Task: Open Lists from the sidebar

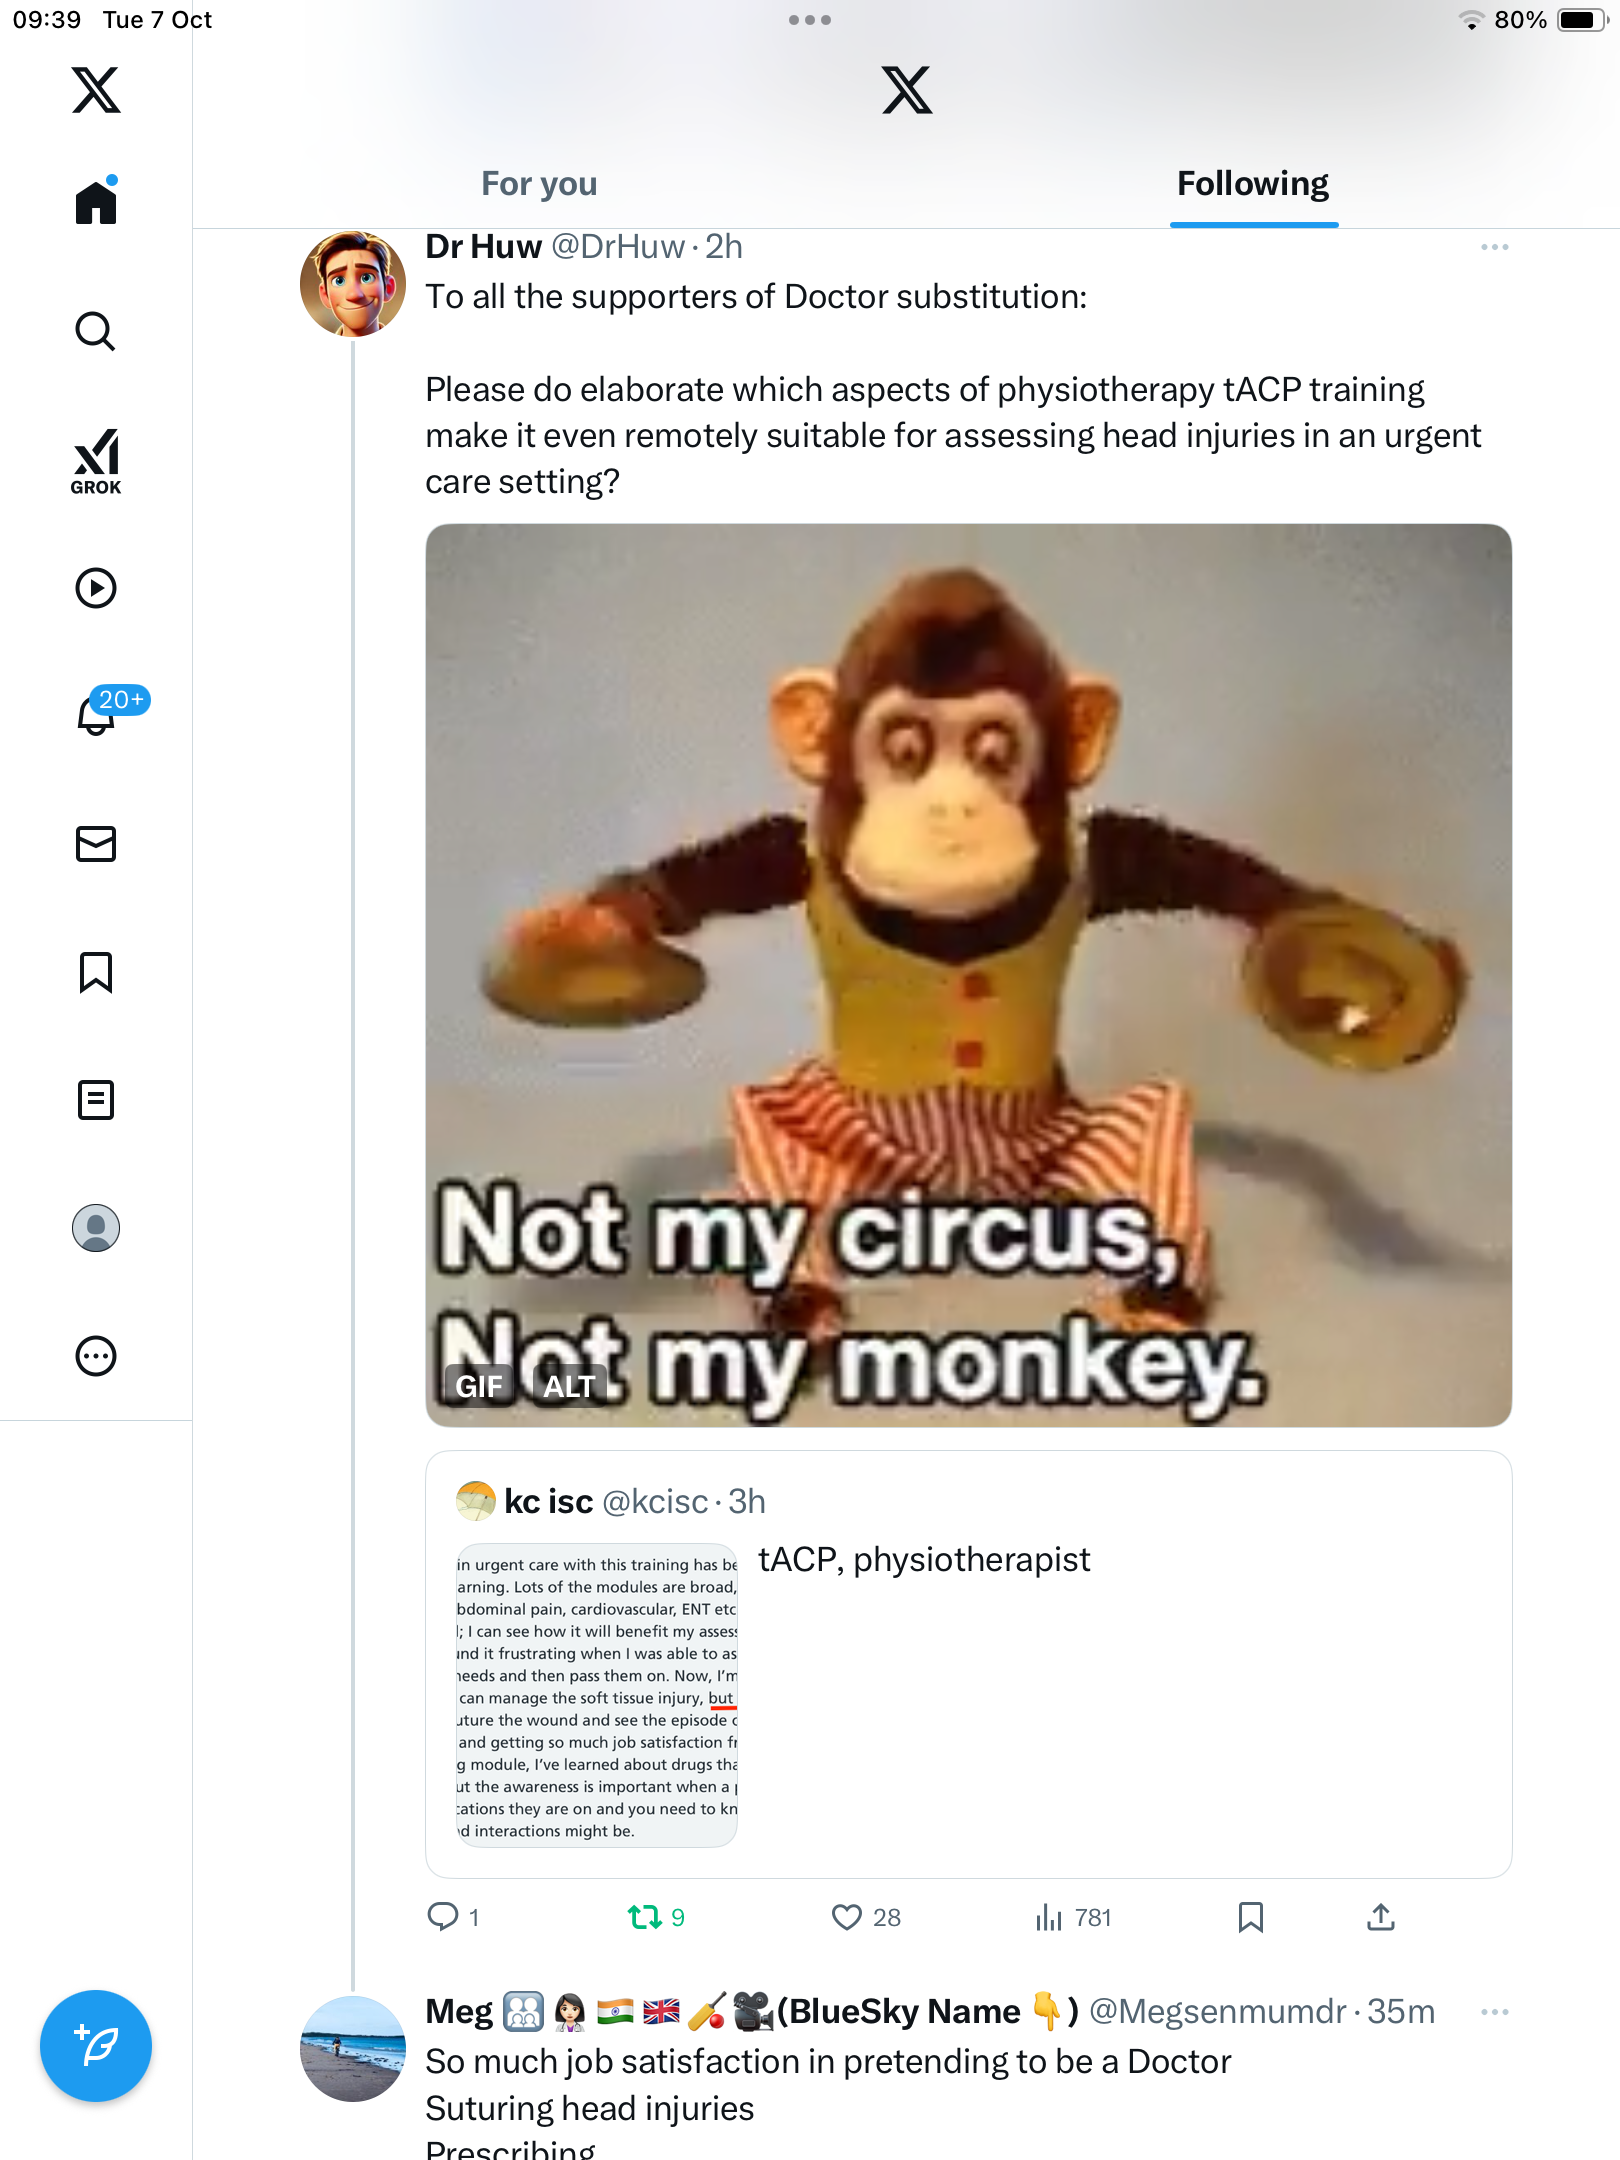Action: [x=96, y=1100]
